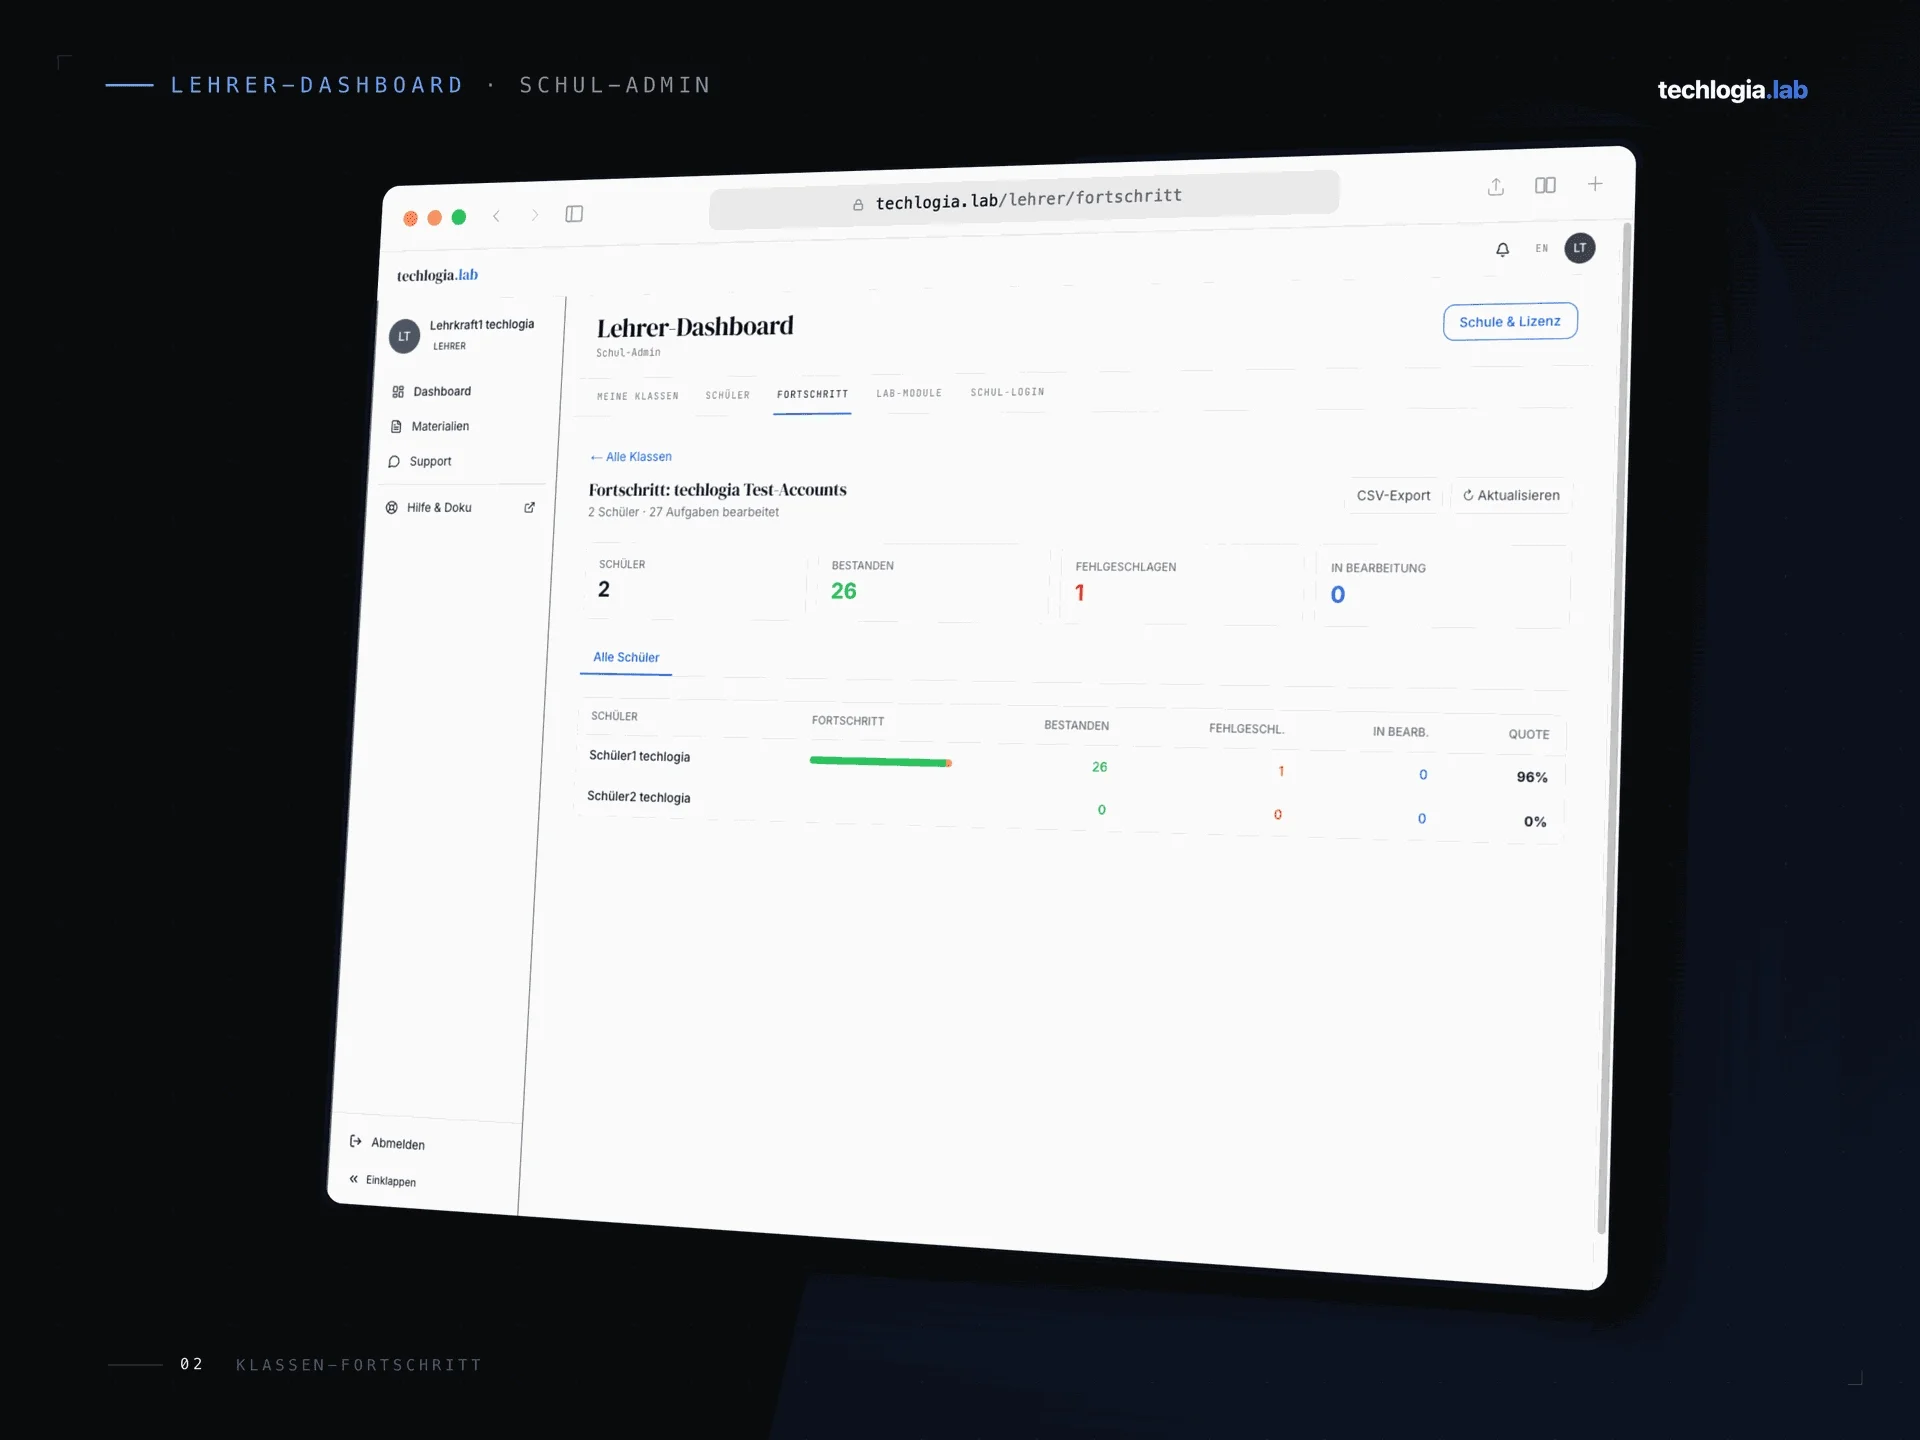Open a new browser tab with plus
This screenshot has width=1920, height=1440.
pyautogui.click(x=1595, y=184)
